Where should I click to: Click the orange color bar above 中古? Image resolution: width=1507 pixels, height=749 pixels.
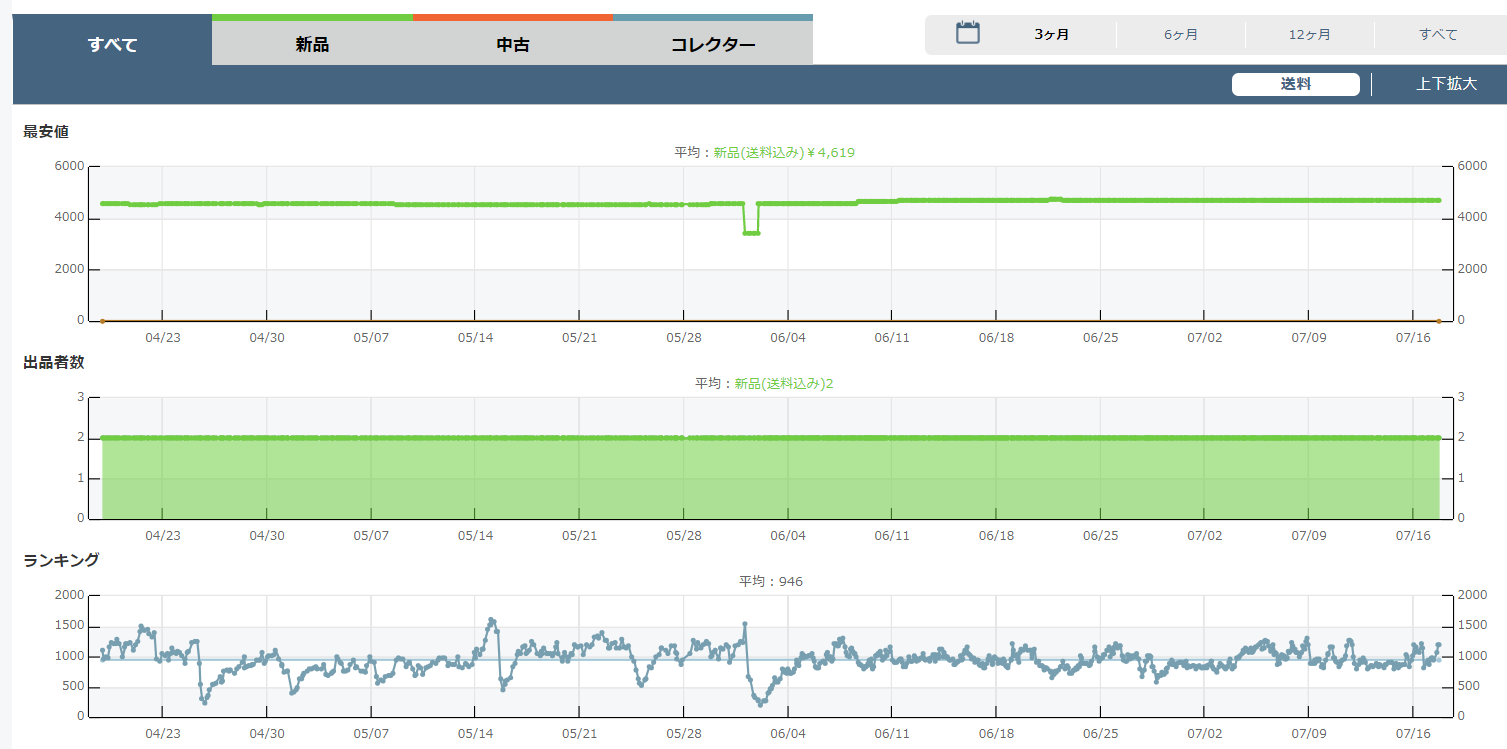[513, 18]
